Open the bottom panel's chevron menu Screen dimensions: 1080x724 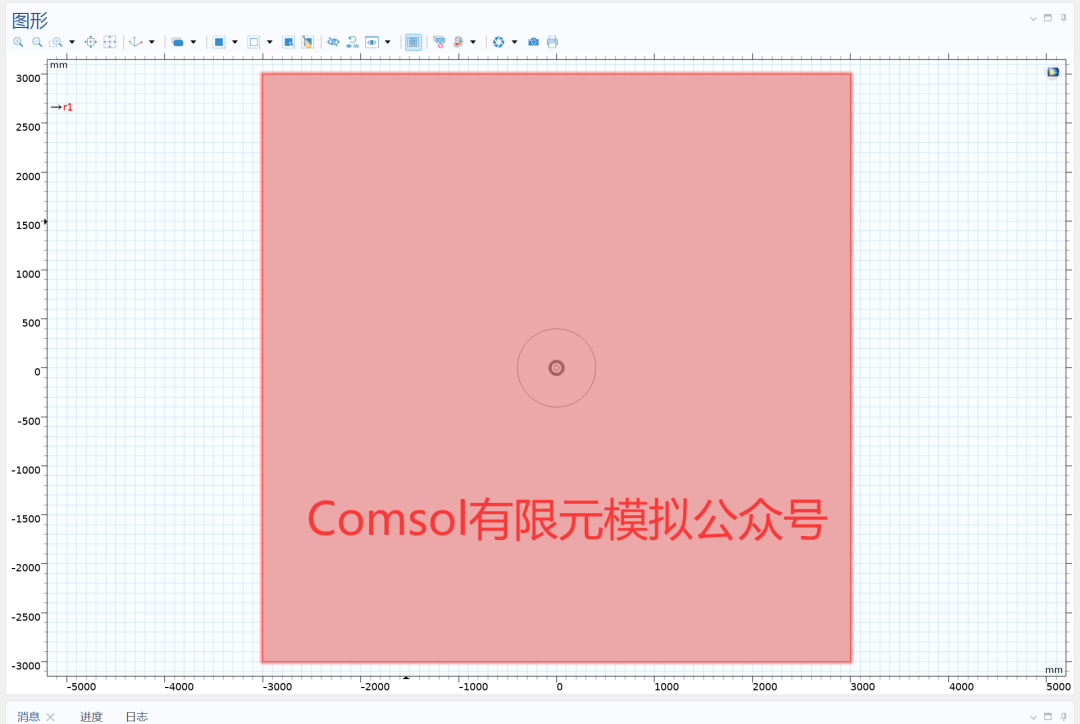point(1033,717)
